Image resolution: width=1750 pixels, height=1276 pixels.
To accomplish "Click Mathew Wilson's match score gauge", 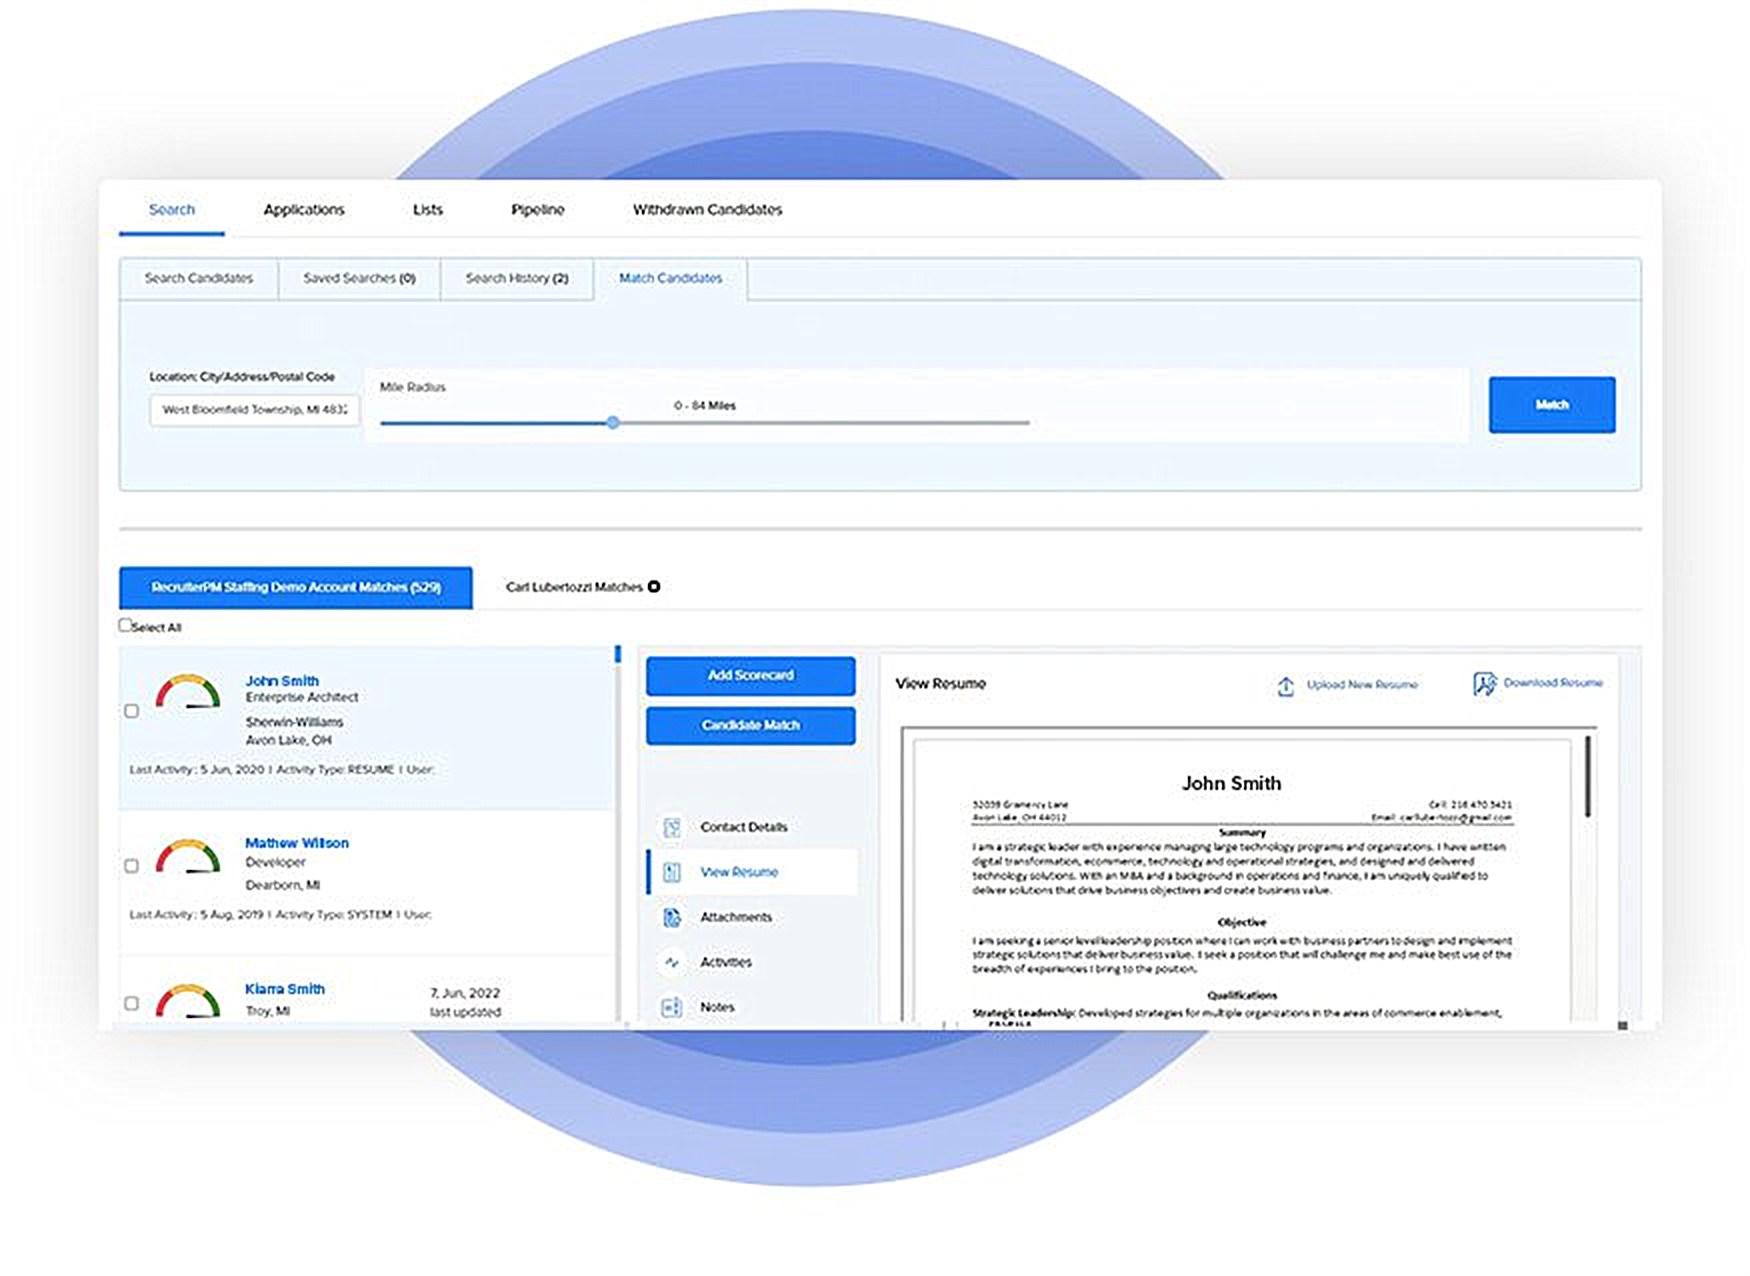I will click(188, 856).
